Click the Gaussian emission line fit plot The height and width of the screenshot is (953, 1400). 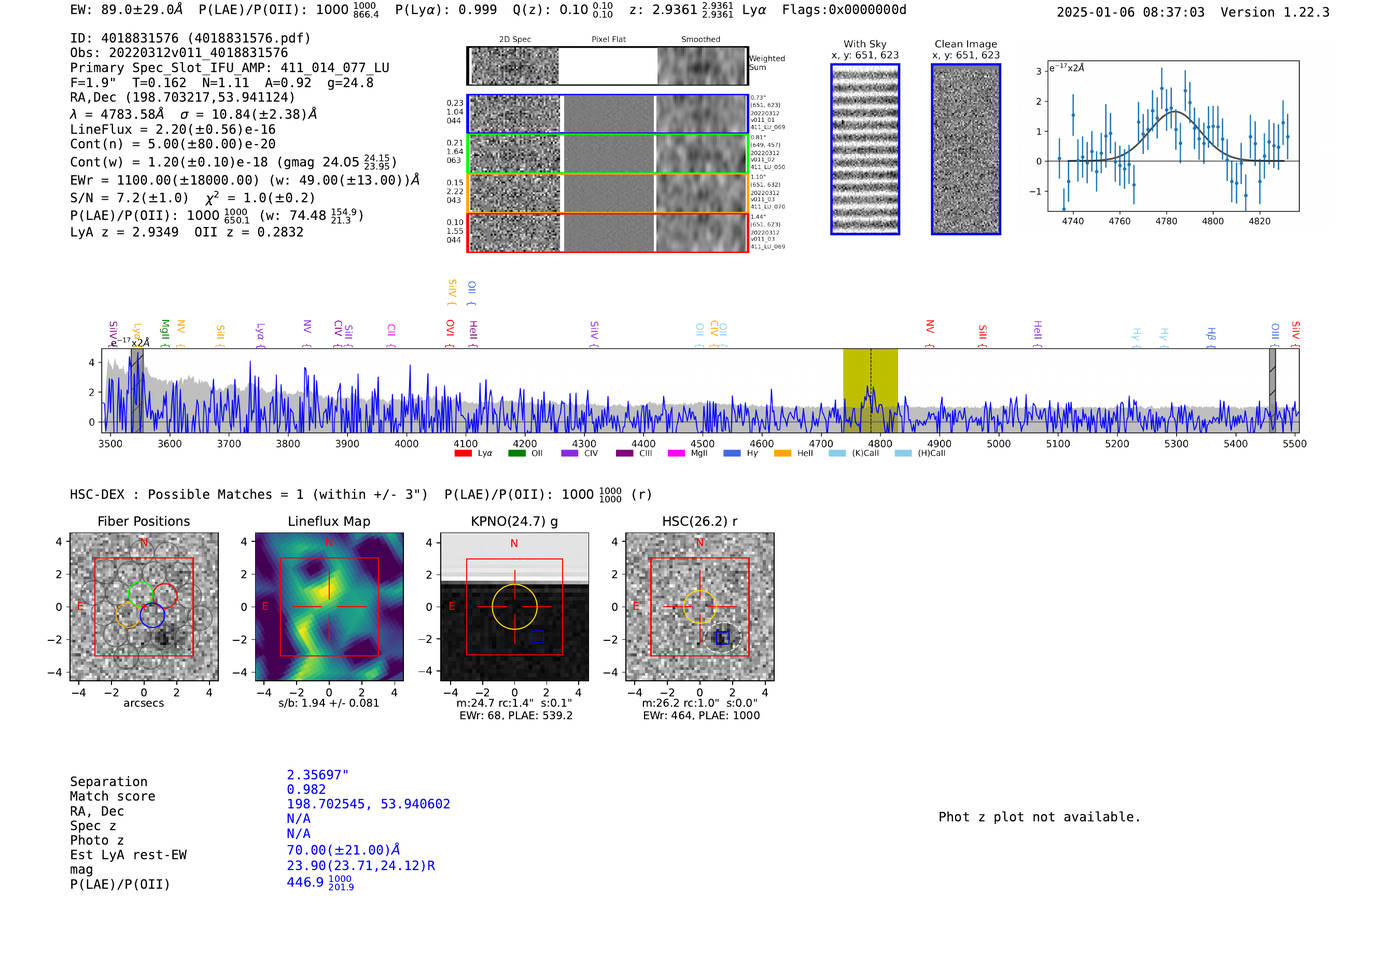tap(1172, 136)
